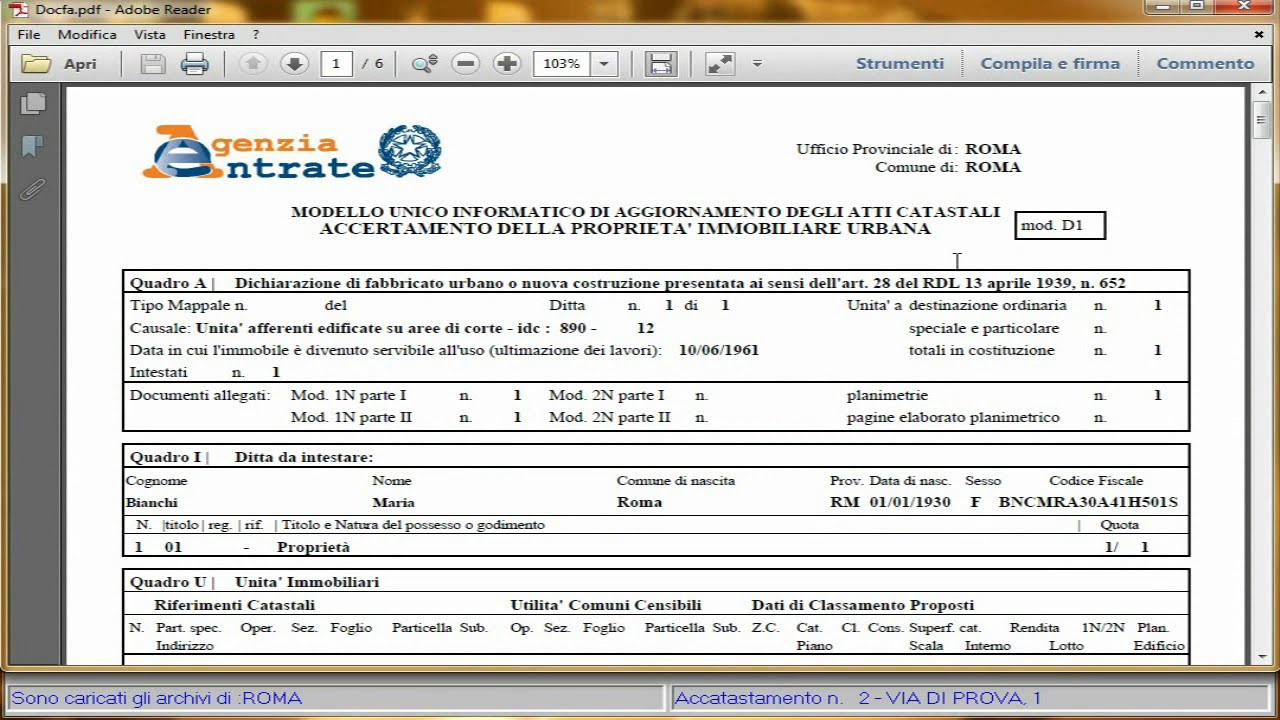Screen dimensions: 1280x720
Task: Click the "Quadro U" heading
Action: 167,582
